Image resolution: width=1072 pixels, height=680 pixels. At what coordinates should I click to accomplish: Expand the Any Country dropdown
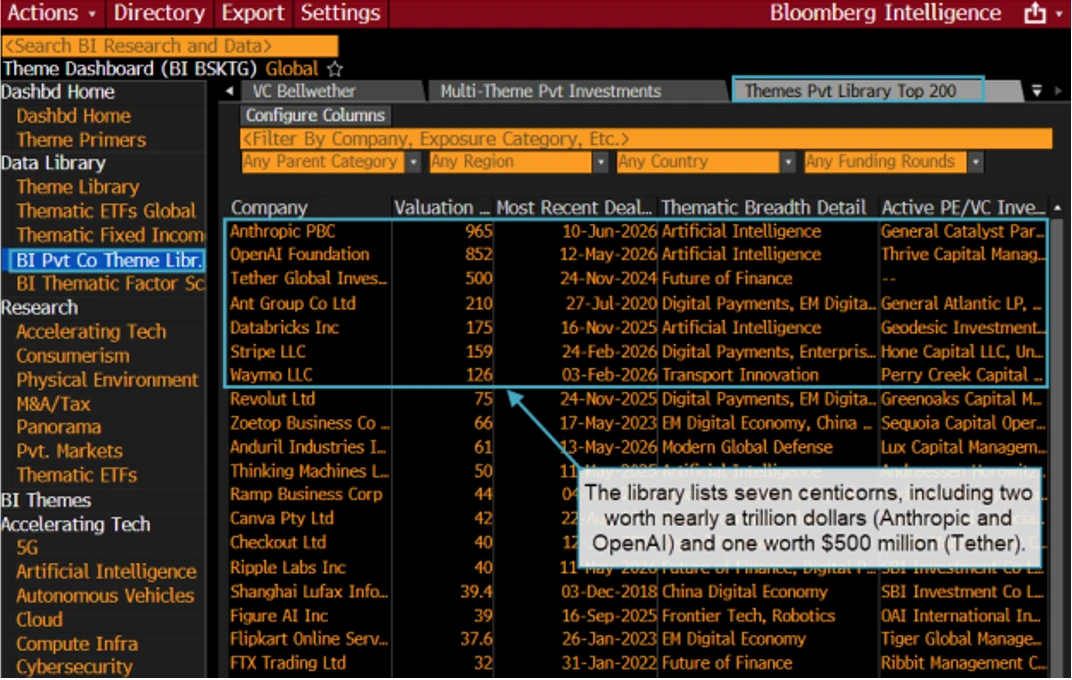pos(788,162)
